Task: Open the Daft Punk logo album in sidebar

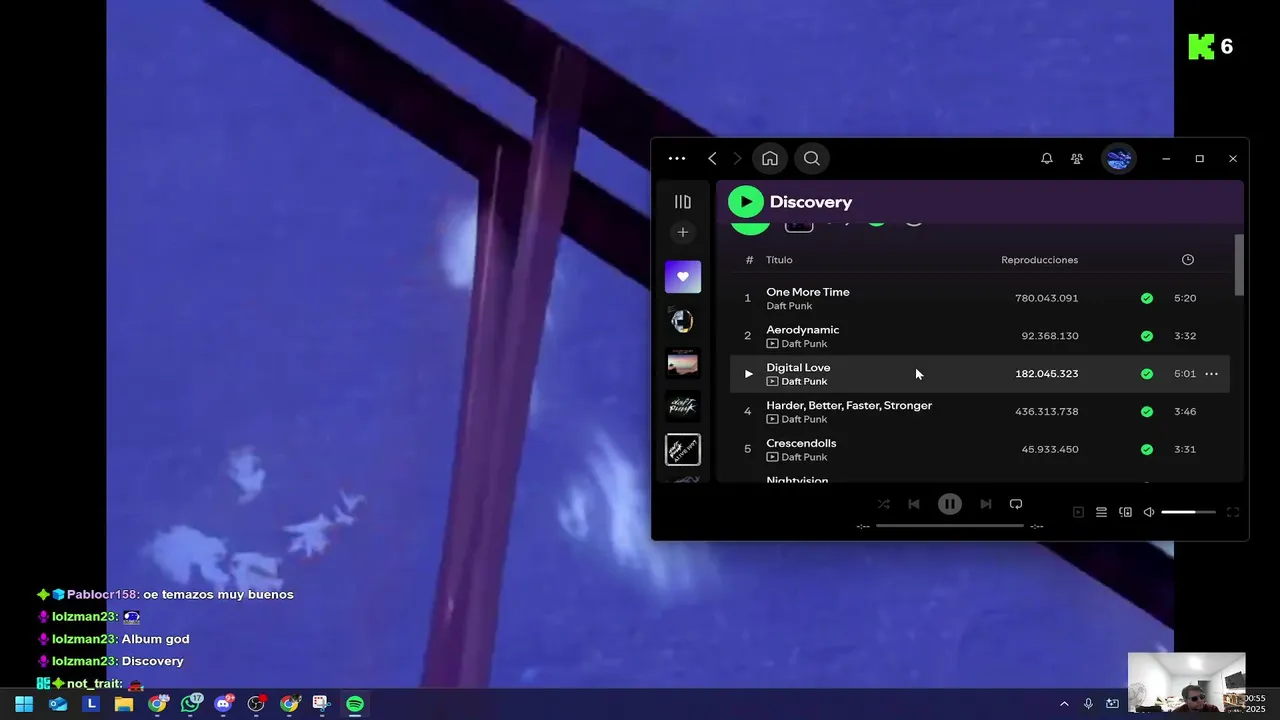Action: tap(683, 406)
